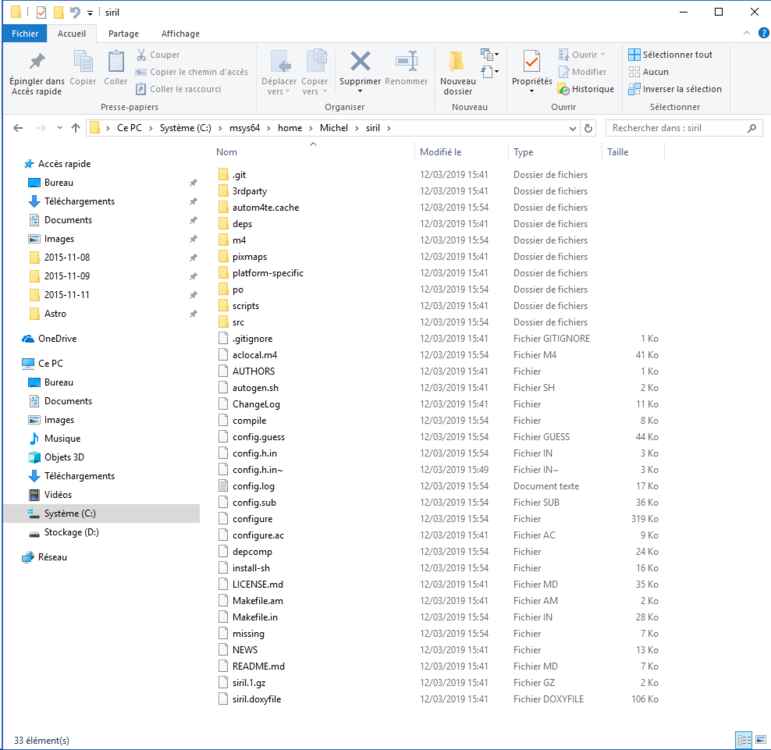
Task: Open the Copier vers menu
Action: (314, 73)
